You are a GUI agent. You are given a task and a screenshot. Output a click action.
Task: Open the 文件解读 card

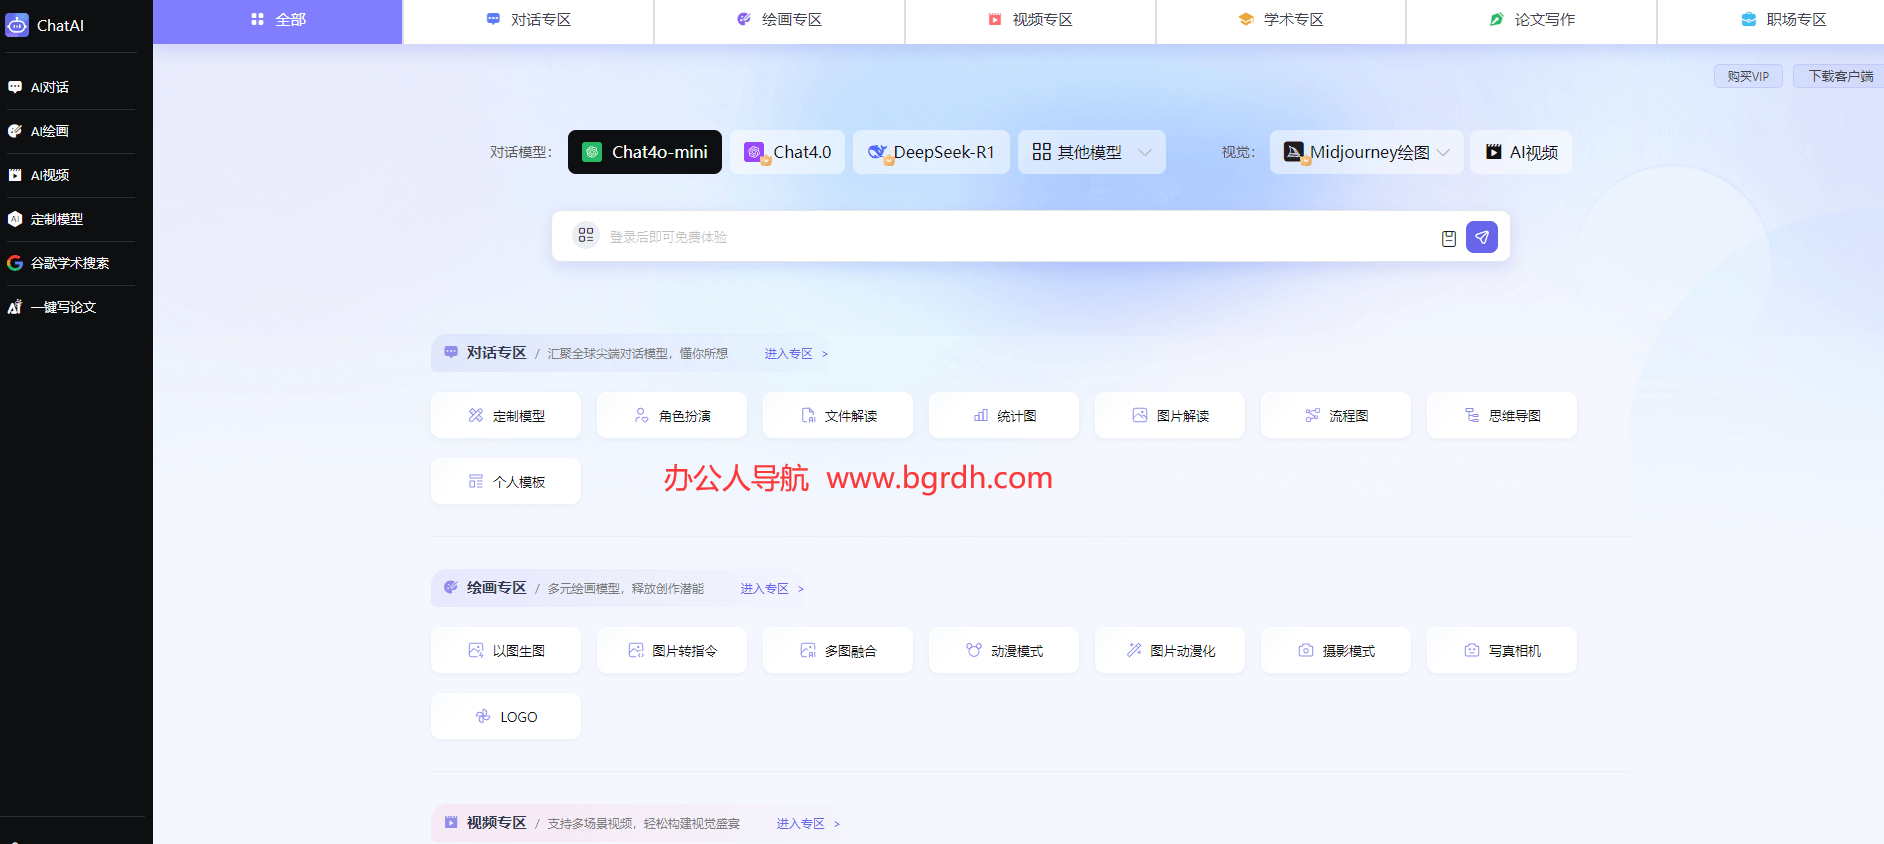click(838, 415)
